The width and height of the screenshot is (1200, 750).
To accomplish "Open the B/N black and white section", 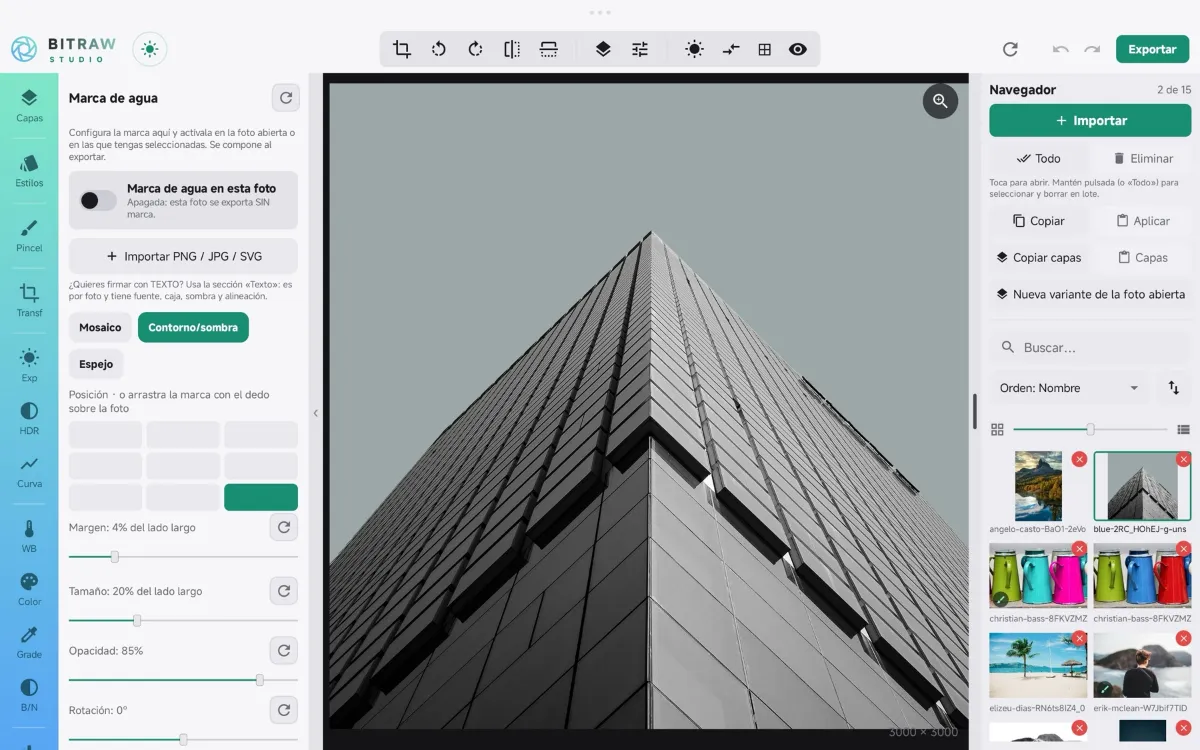I will 29,695.
